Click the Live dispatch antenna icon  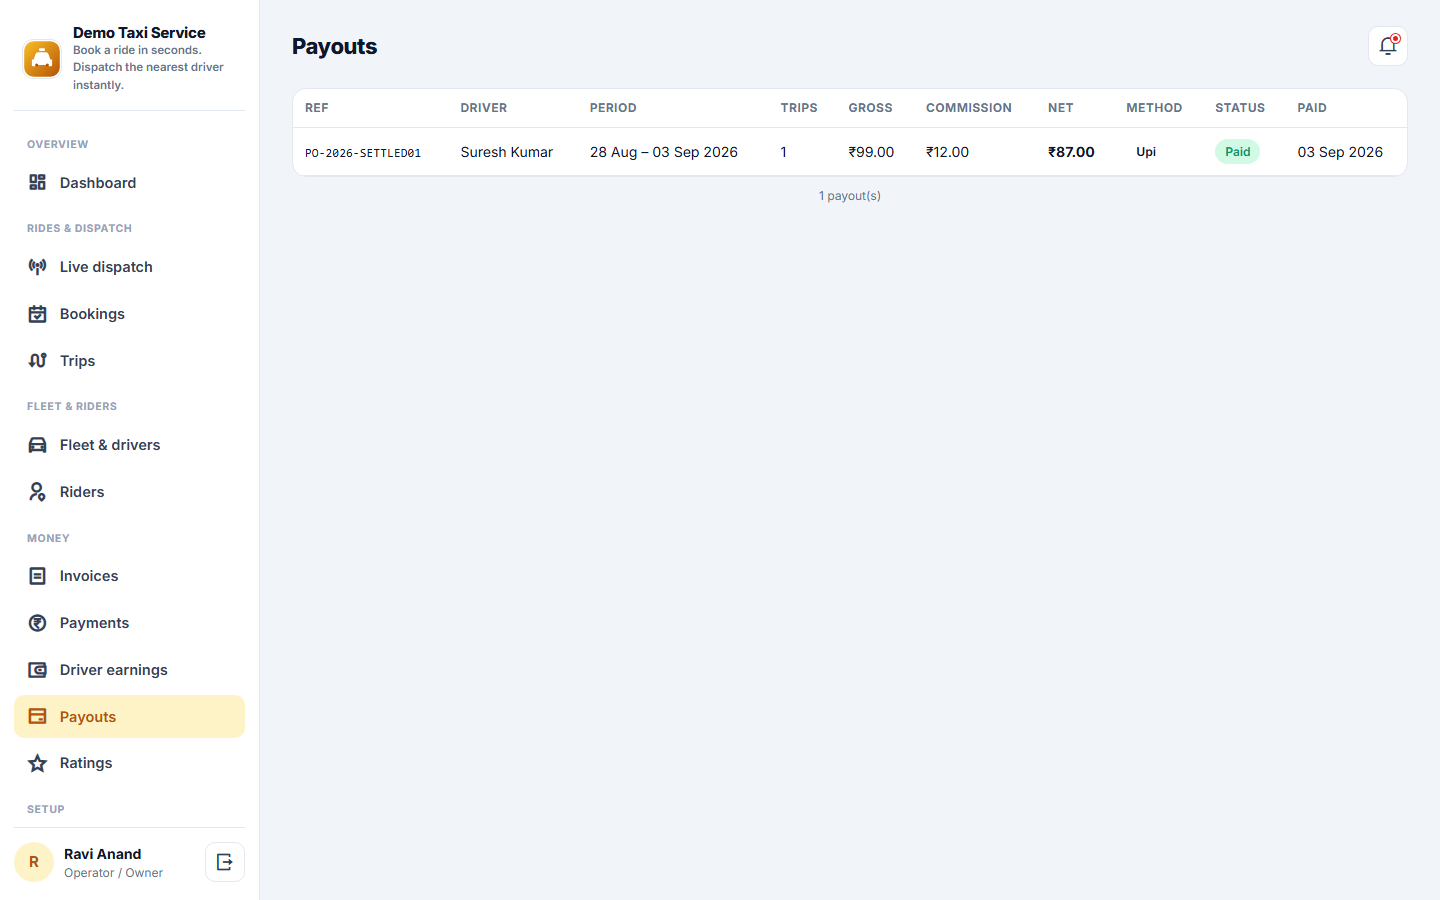point(37,266)
